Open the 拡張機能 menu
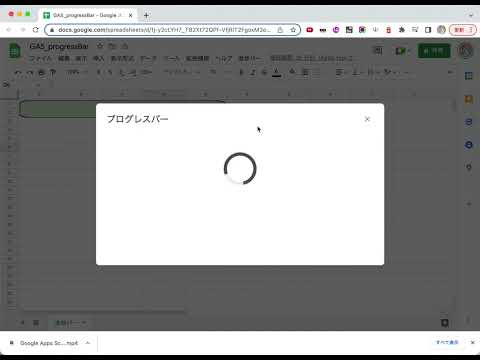 coord(197,59)
